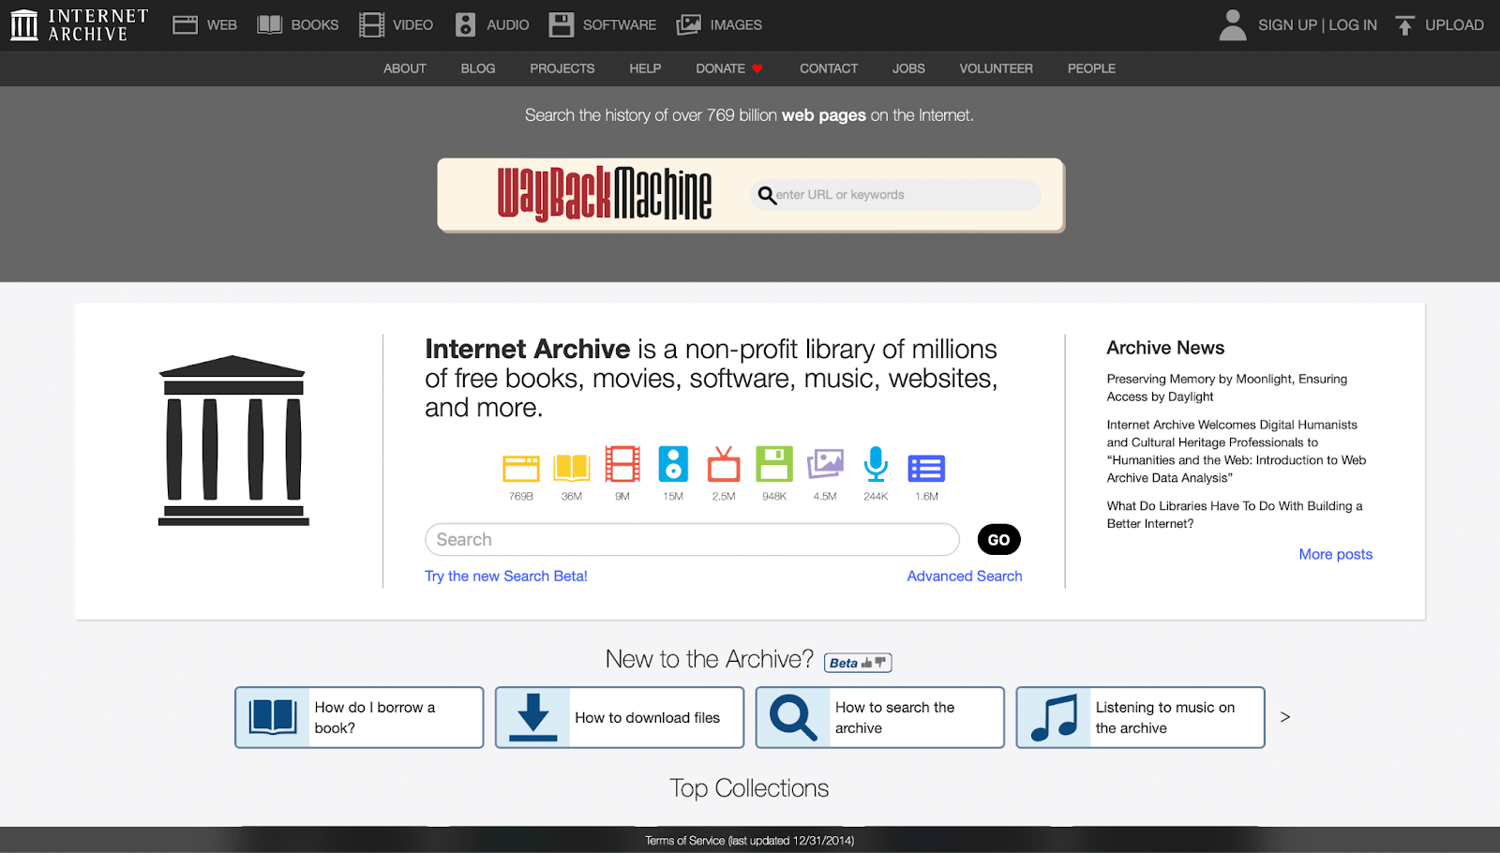Image resolution: width=1500 pixels, height=853 pixels.
Task: Click the UPLOAD text label
Action: [x=1454, y=25]
